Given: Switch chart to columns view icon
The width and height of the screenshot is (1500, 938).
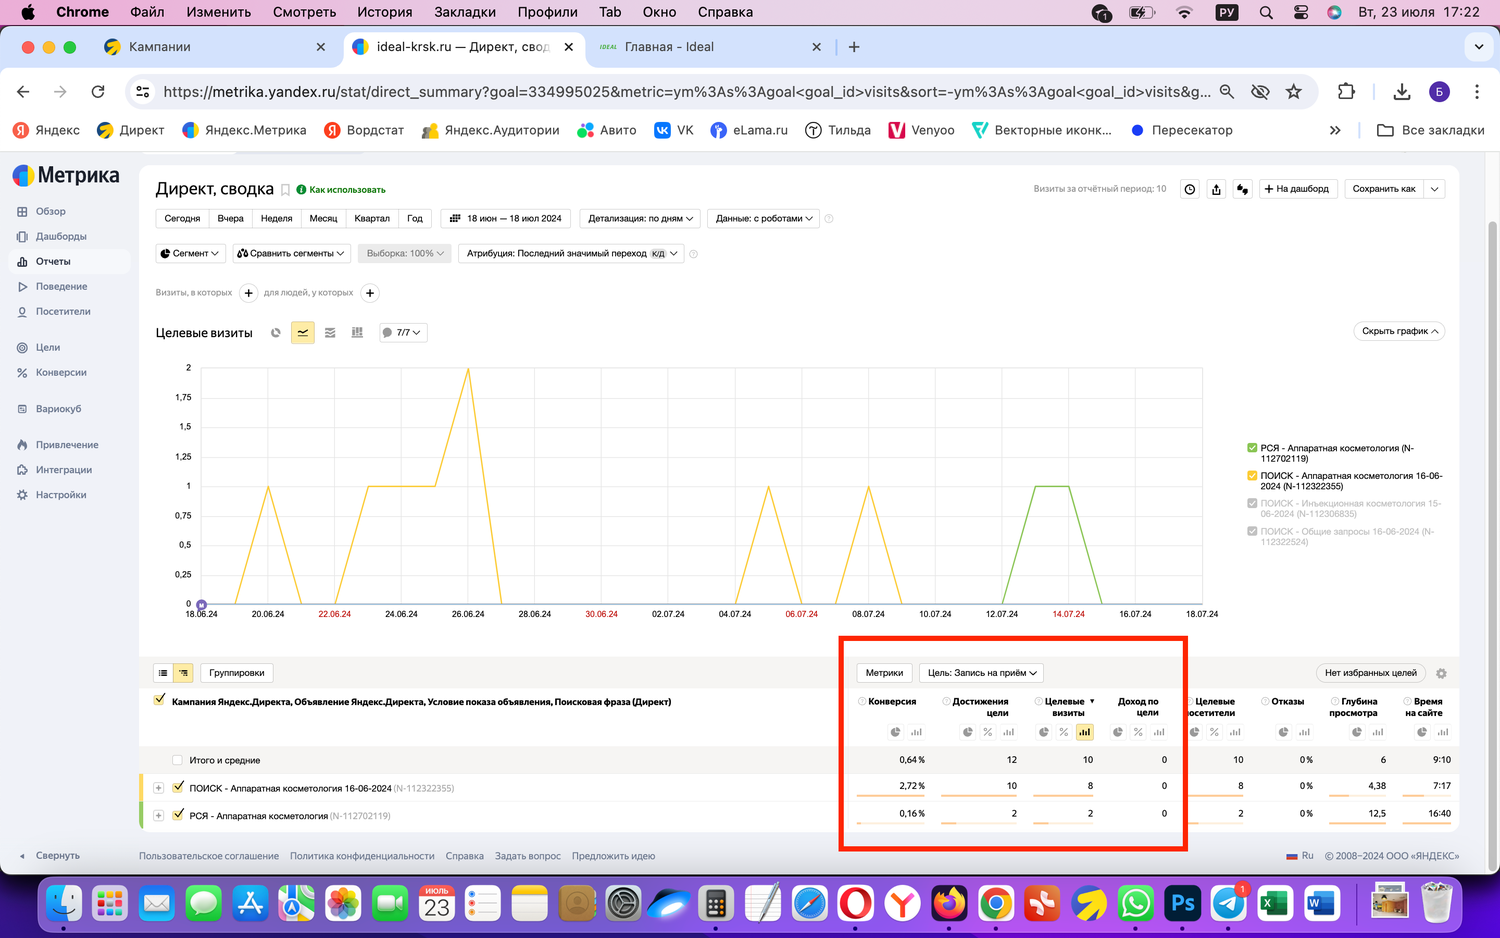Looking at the screenshot, I should 357,333.
